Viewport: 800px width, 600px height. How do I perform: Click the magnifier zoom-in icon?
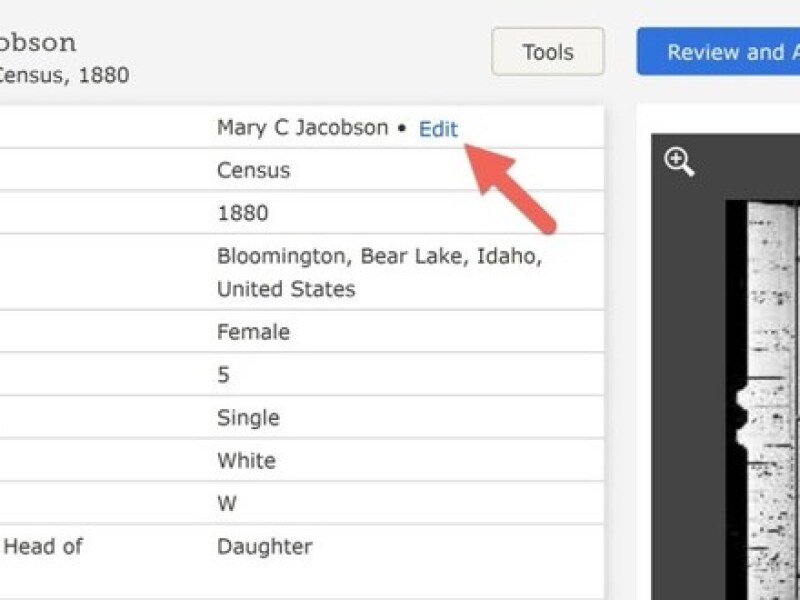pyautogui.click(x=680, y=162)
